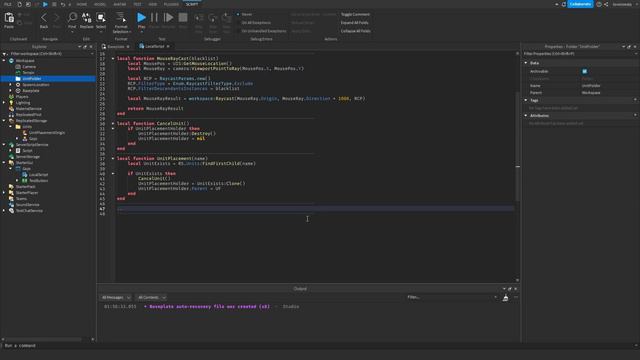Image resolution: width=640 pixels, height=360 pixels.
Task: Click the Replace tool icon
Action: coord(86,19)
